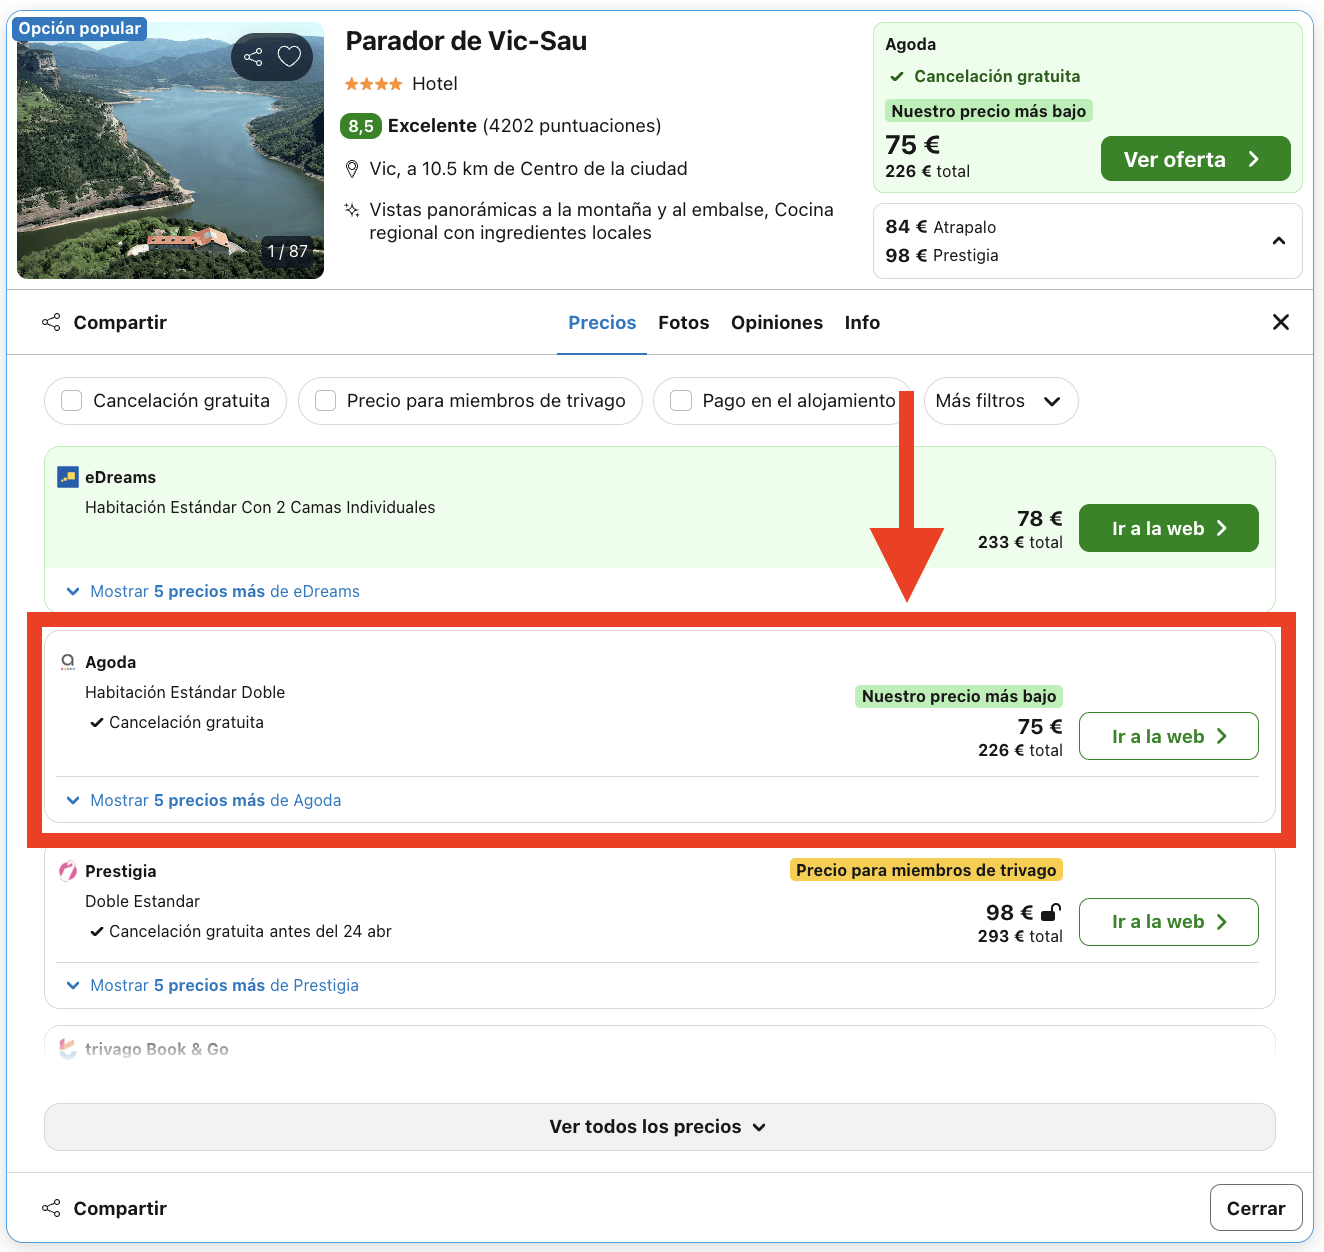Click the Parador de Vic-Sau title

pyautogui.click(x=466, y=41)
